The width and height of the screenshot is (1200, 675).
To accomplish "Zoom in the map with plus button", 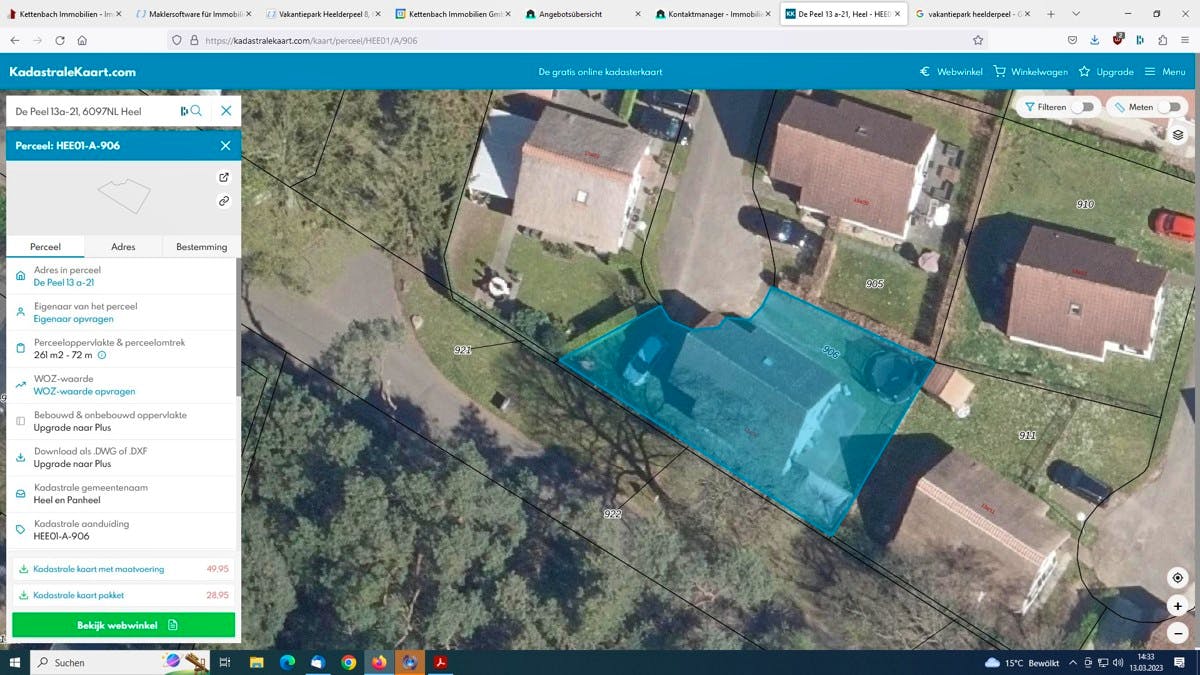I will 1178,606.
